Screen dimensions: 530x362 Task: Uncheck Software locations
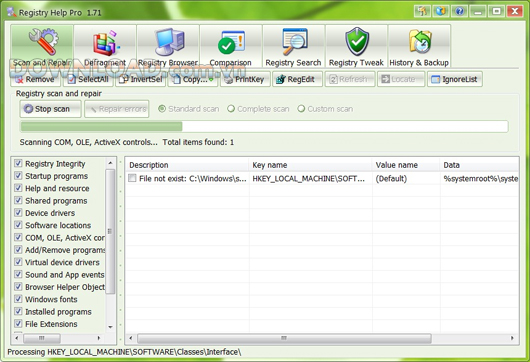coord(18,225)
